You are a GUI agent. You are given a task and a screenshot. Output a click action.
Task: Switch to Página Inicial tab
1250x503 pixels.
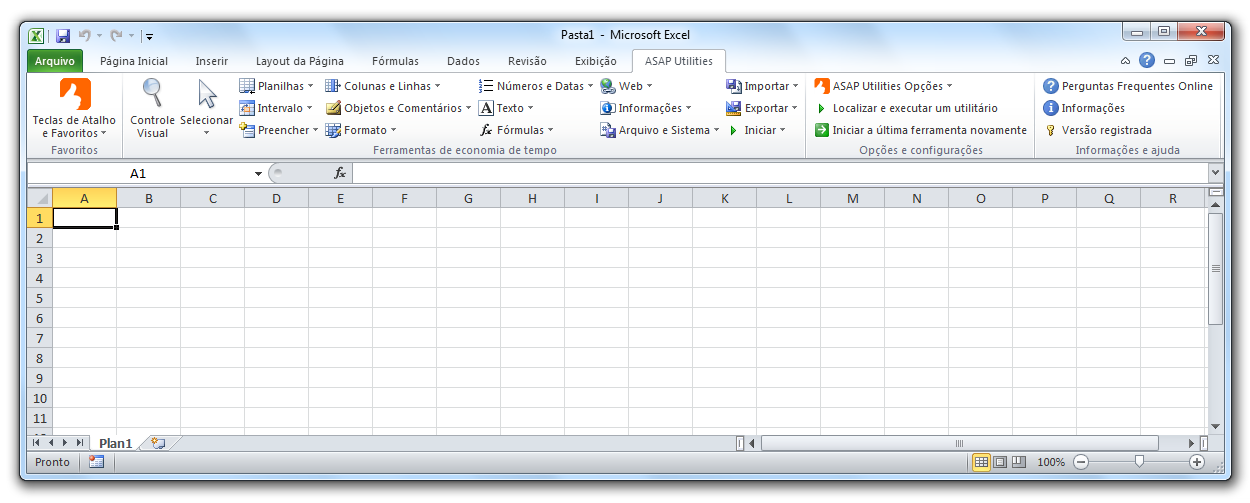(x=134, y=61)
